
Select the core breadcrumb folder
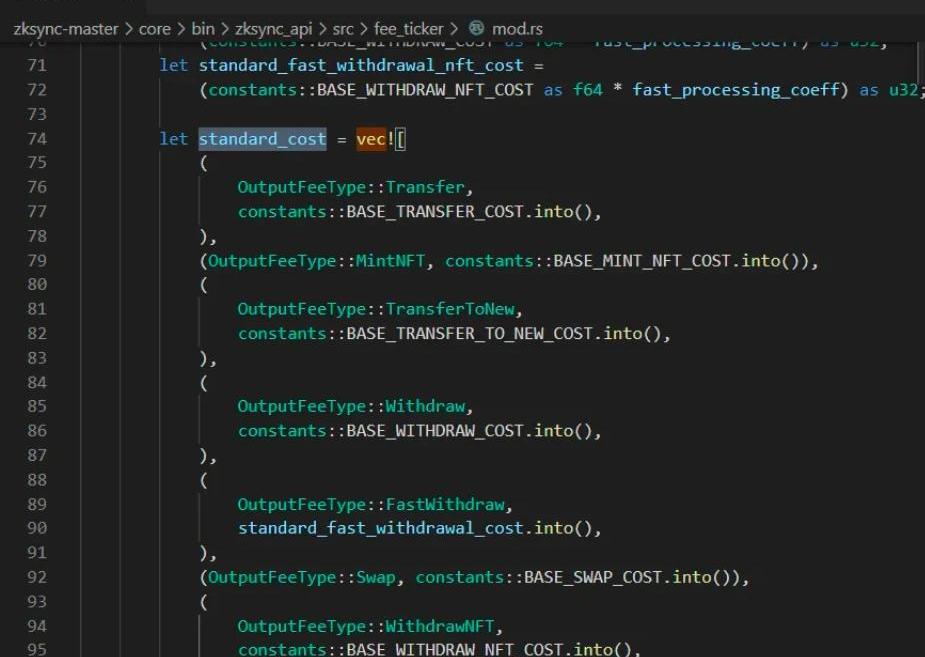[x=155, y=29]
